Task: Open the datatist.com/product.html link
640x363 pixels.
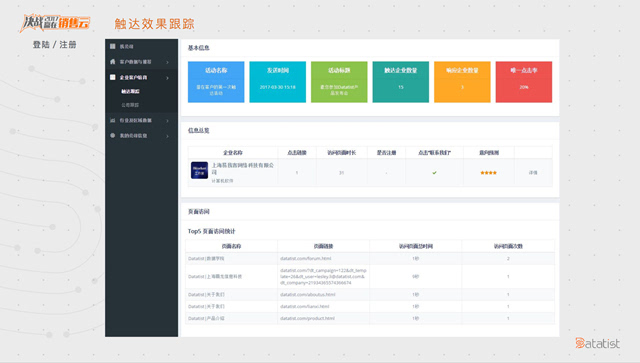Action: [307, 318]
